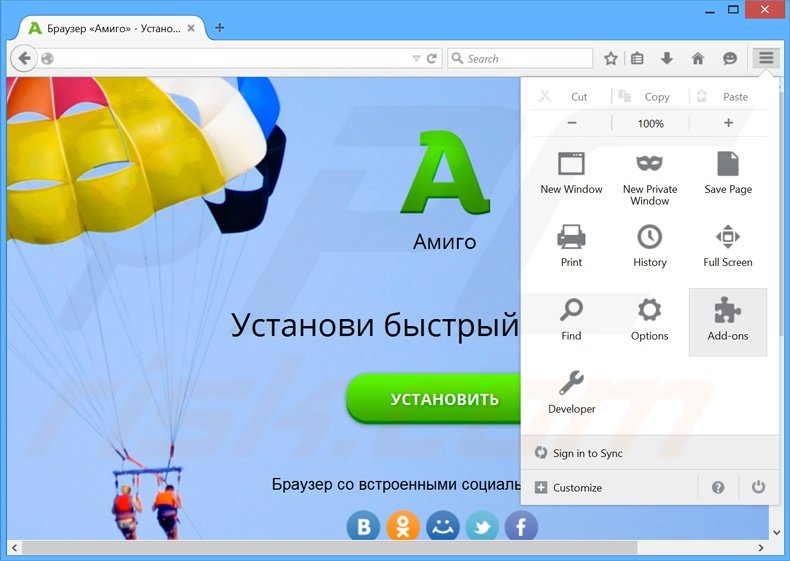The width and height of the screenshot is (790, 561).
Task: Open the New Window menu item
Action: (571, 172)
